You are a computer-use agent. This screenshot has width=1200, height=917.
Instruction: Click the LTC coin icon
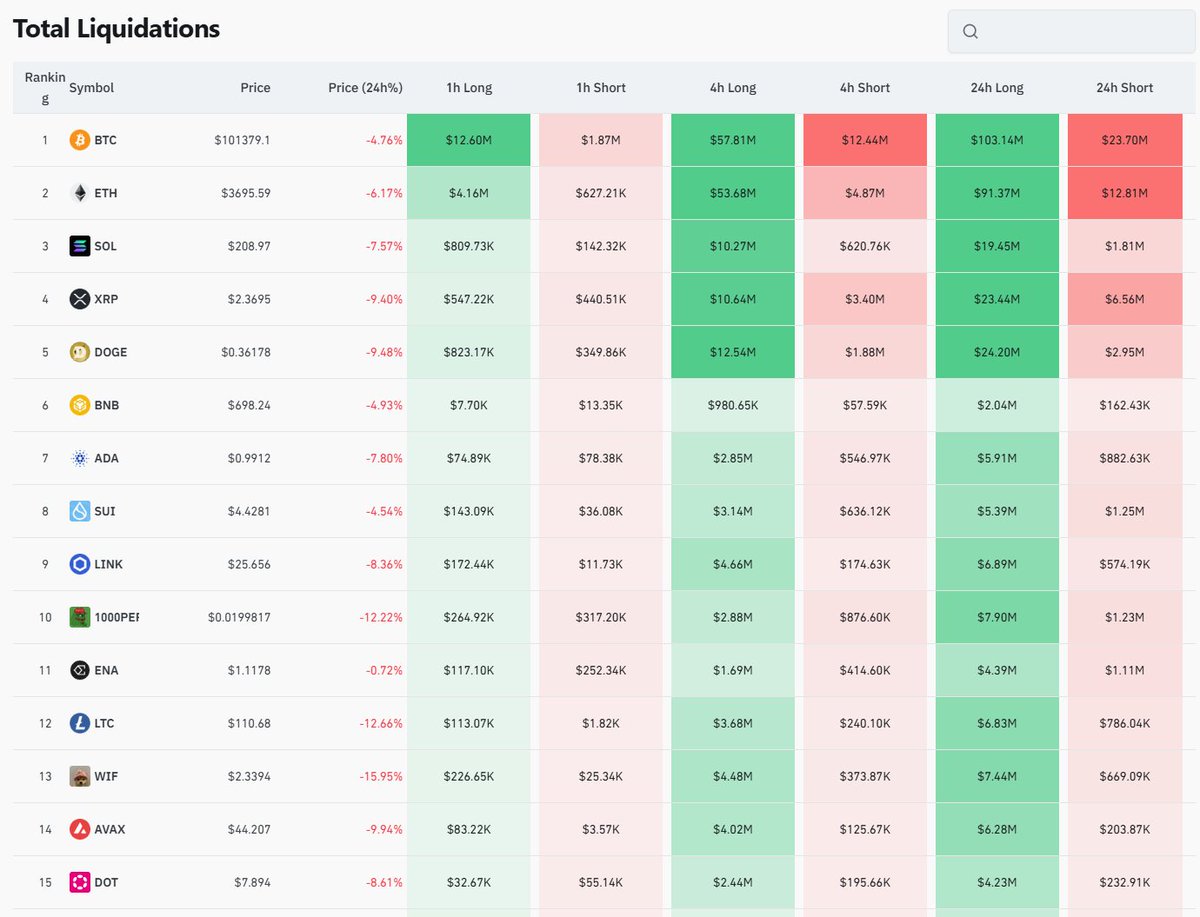pos(80,723)
